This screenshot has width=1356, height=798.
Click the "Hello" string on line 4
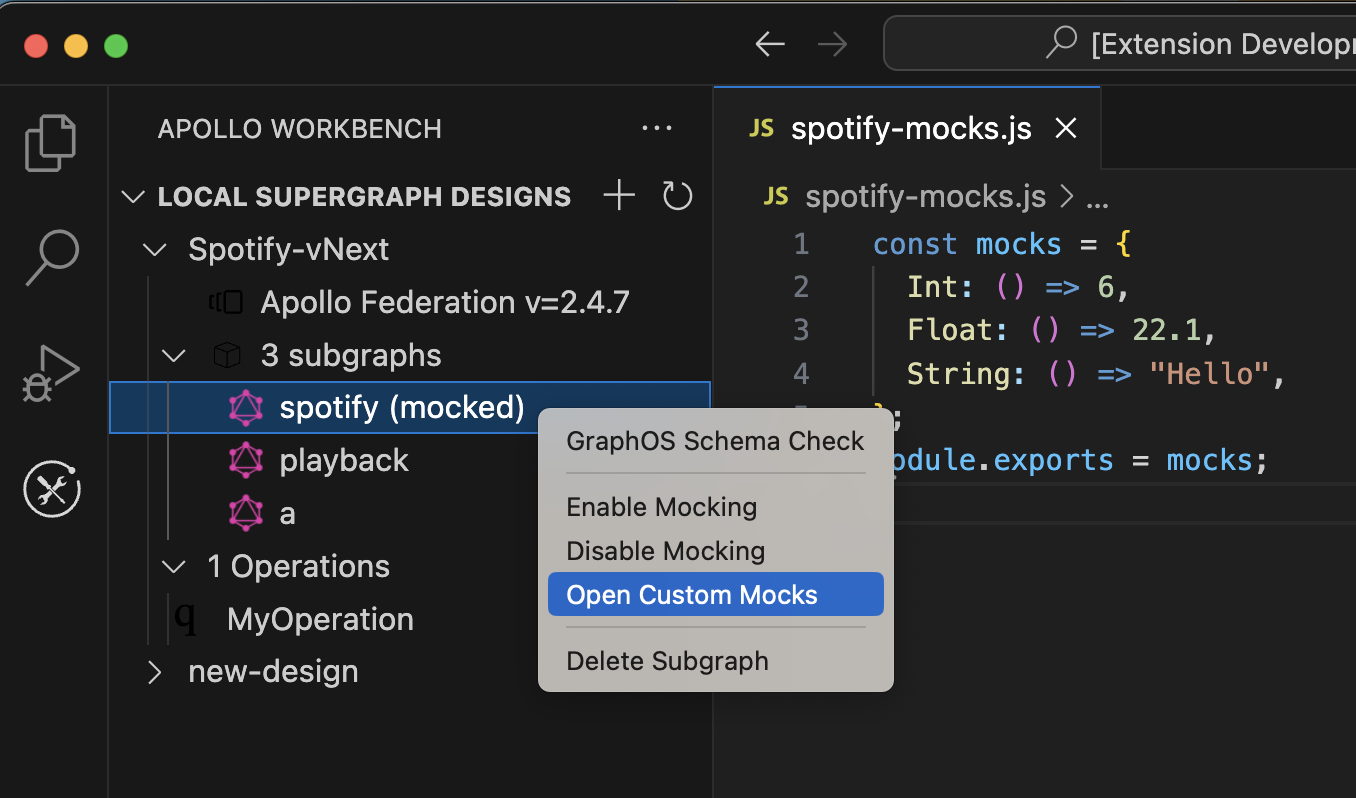pyautogui.click(x=1209, y=374)
